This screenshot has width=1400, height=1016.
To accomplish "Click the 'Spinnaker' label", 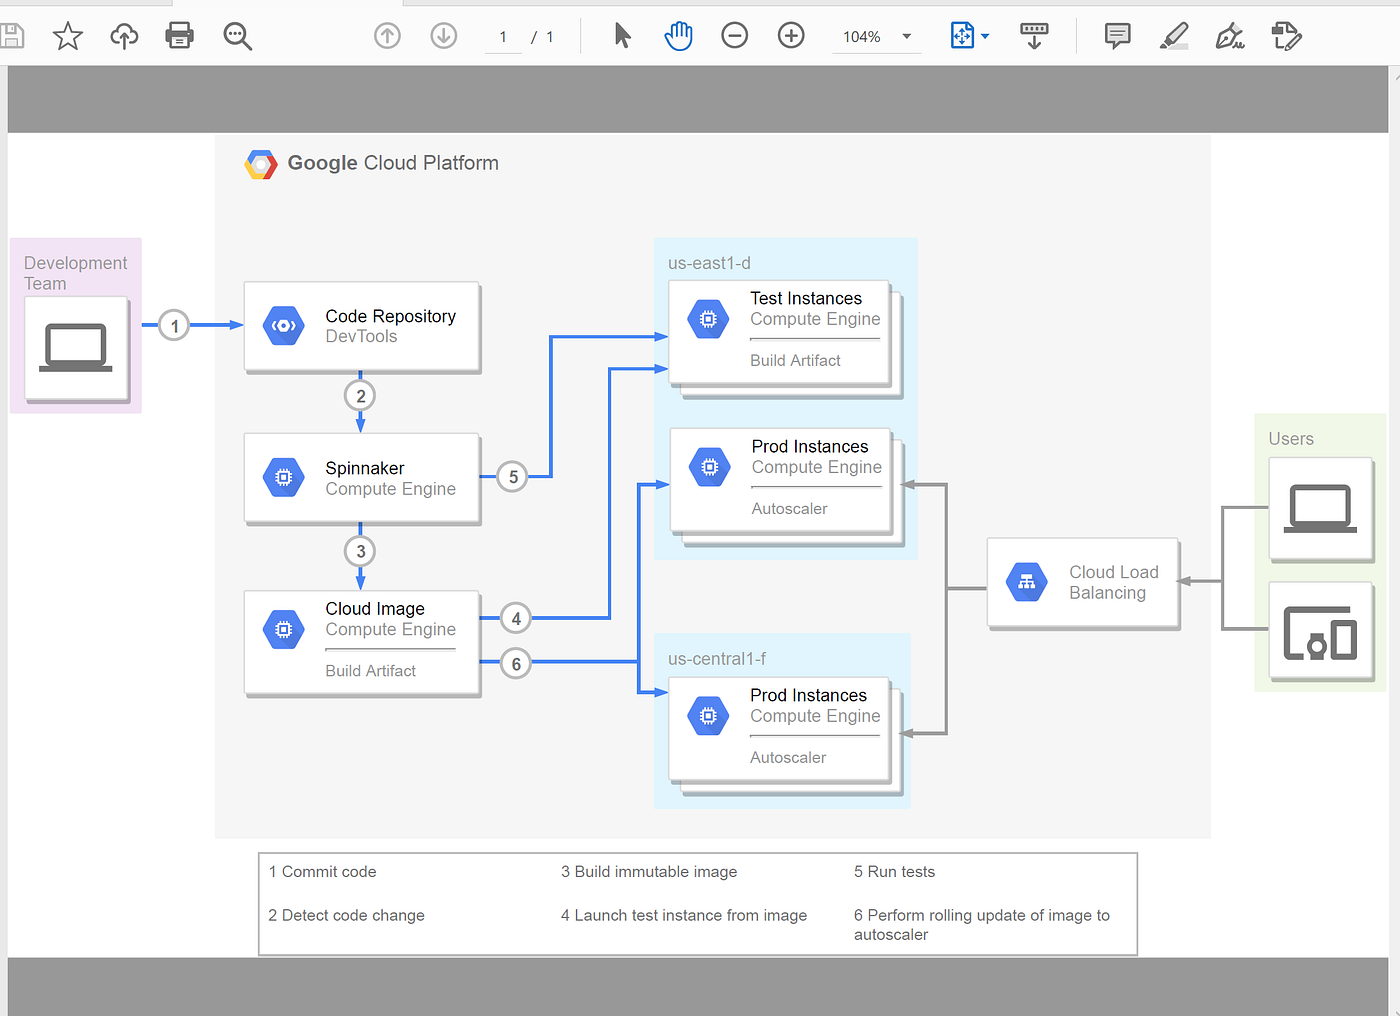I will tap(365, 468).
